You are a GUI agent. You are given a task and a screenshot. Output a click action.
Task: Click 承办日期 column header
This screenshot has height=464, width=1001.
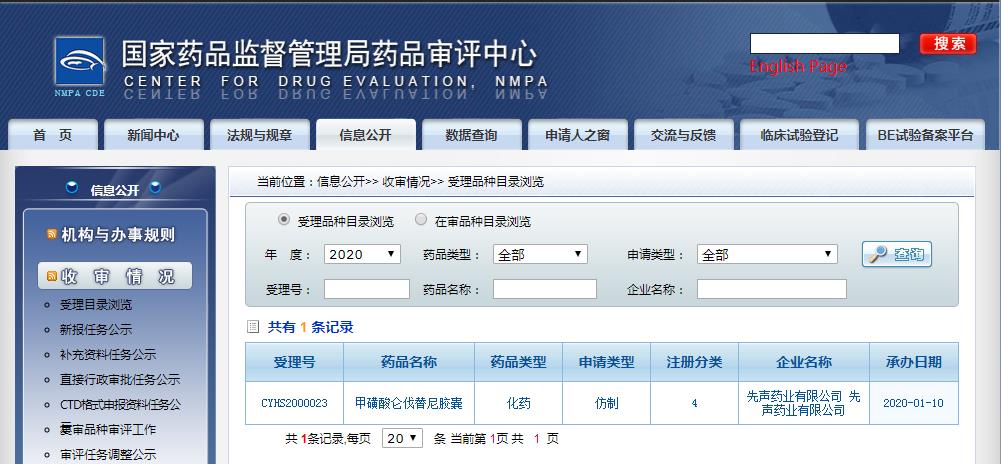point(914,362)
